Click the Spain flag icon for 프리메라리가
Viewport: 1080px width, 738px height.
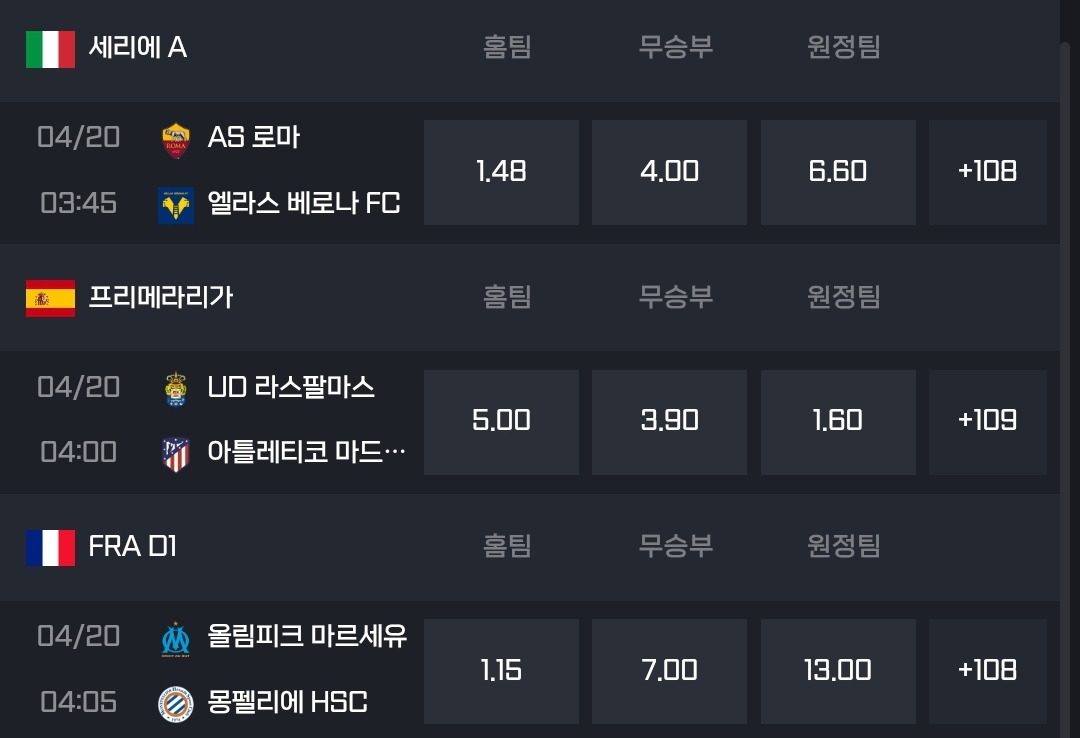50,298
